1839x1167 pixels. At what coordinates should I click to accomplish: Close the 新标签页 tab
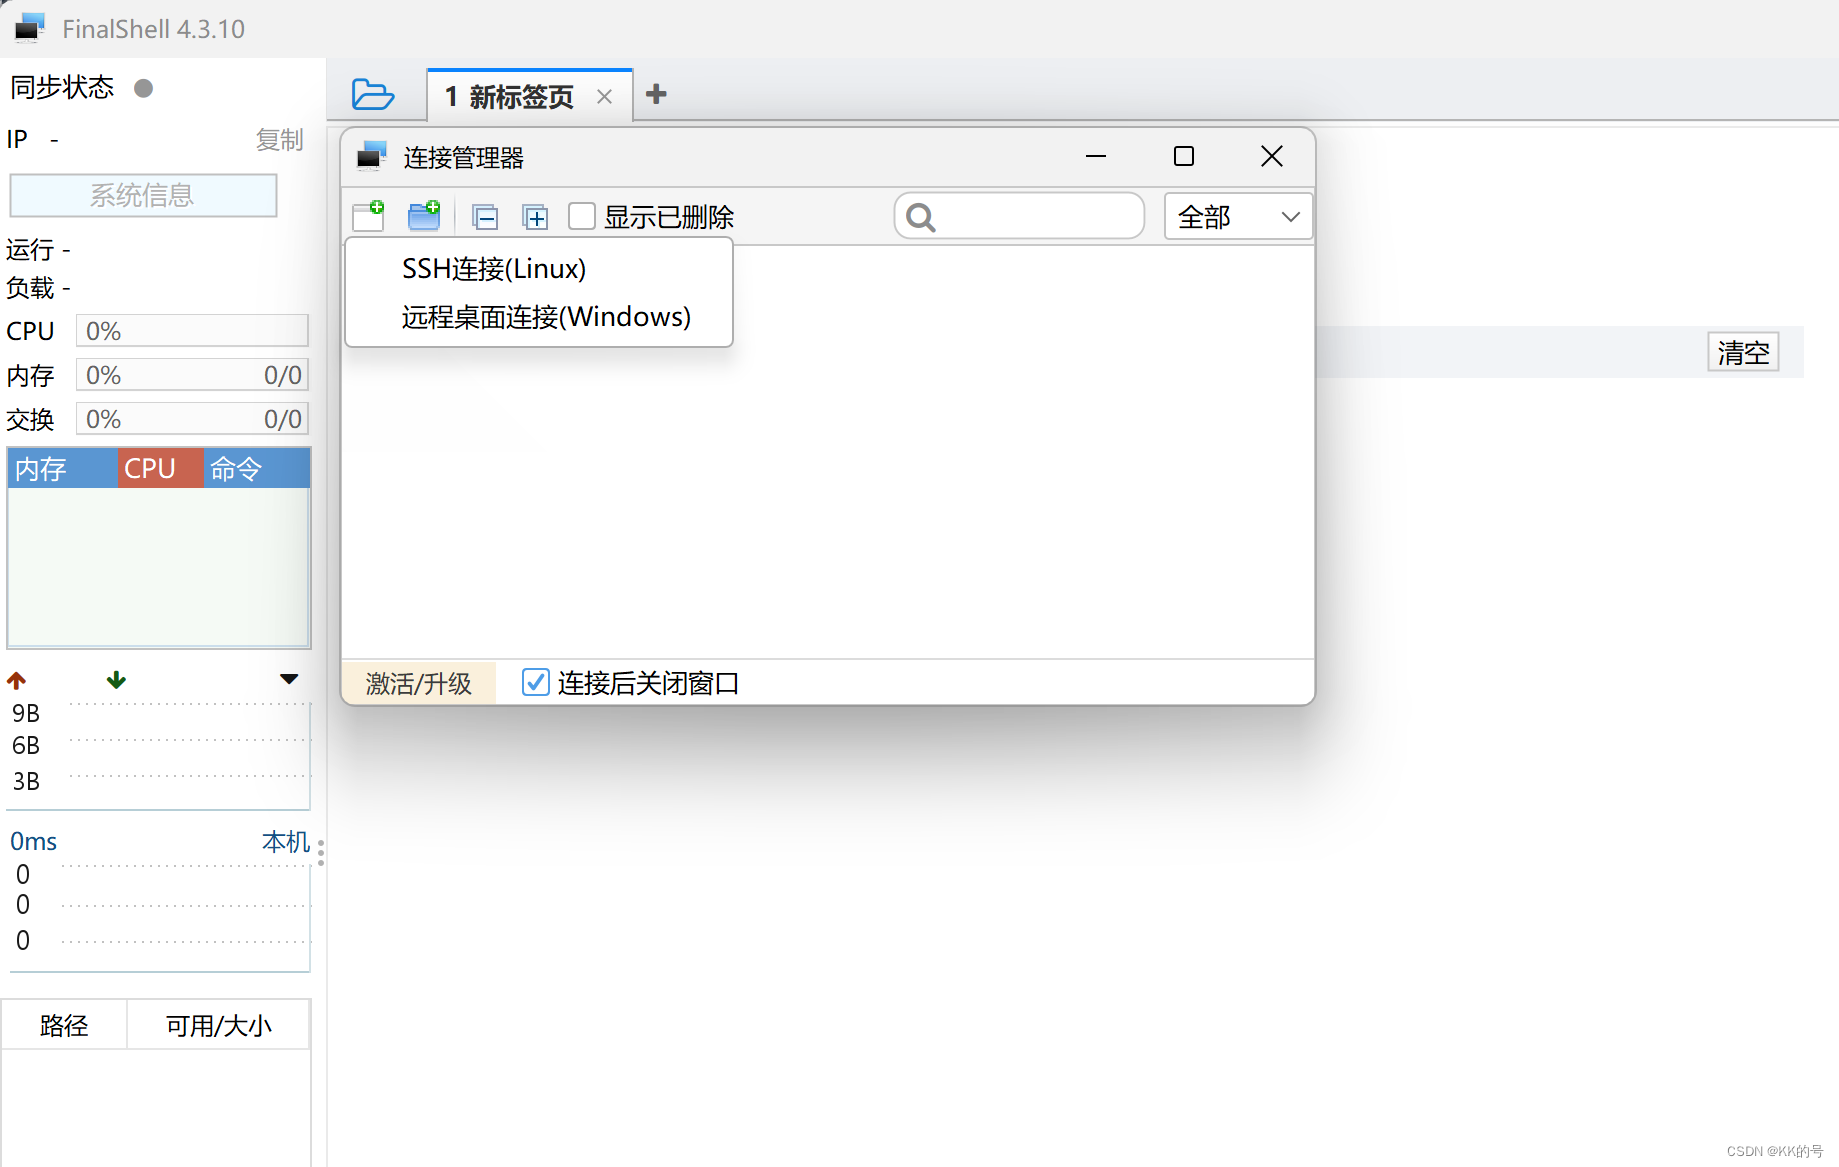(x=604, y=97)
